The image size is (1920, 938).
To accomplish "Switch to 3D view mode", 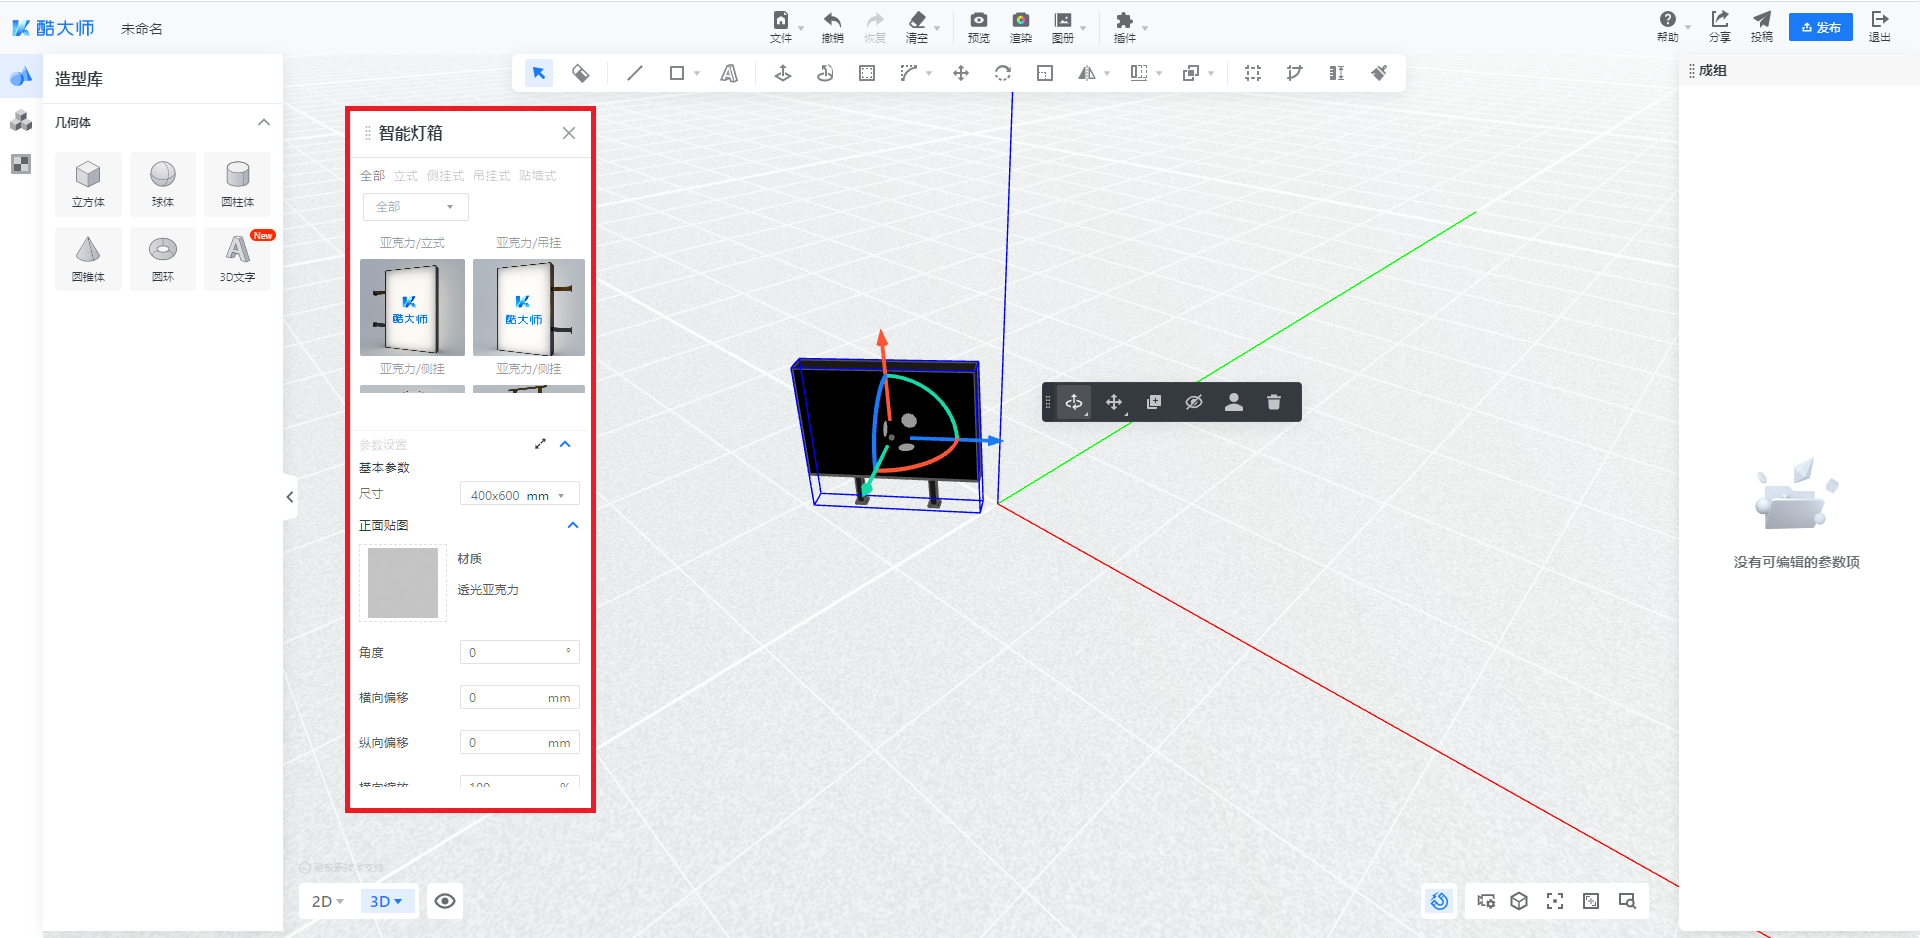I will coord(386,901).
